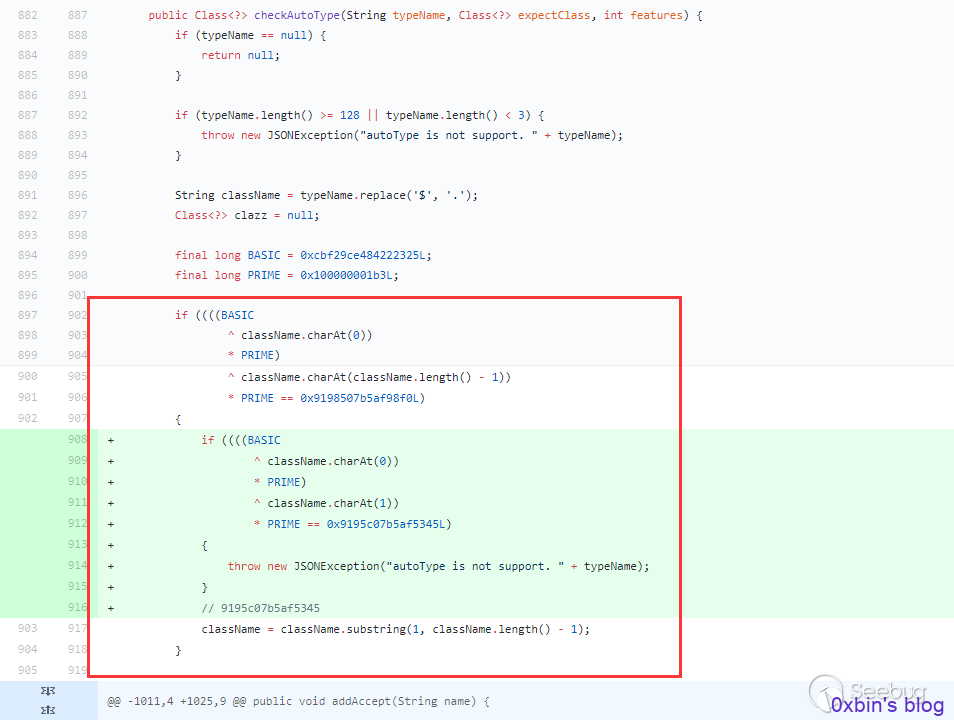Click the 'className.substring(1, ...)' assignment line
Screen dimensions: 954x720
click(395, 629)
